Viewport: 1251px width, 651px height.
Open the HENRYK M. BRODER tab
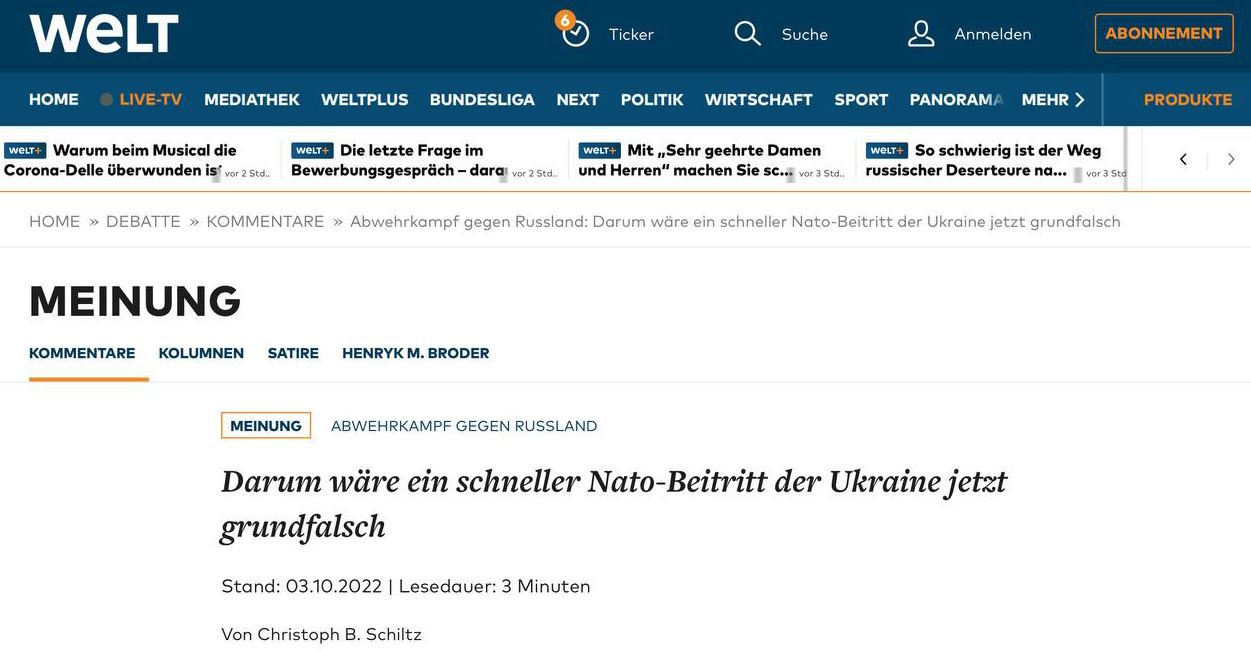(x=415, y=353)
